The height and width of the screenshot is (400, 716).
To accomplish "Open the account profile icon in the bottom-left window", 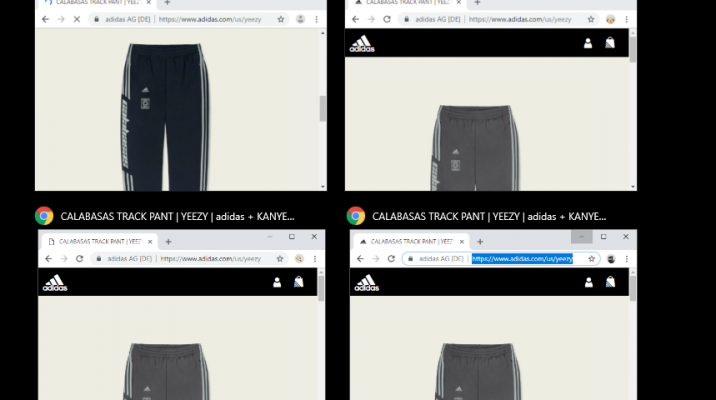I will 277,282.
